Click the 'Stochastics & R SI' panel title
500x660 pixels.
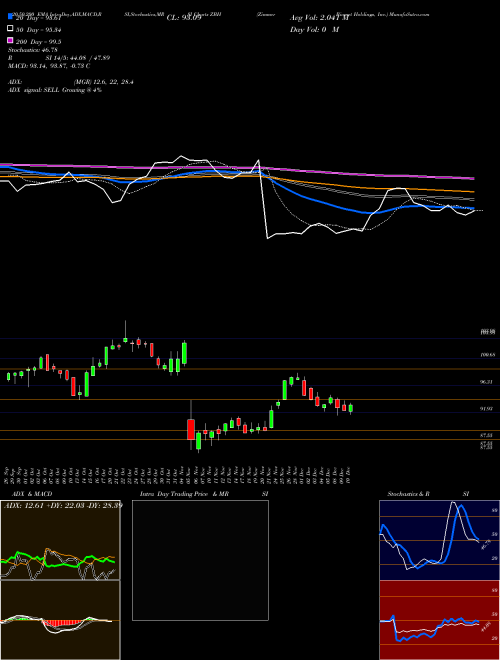coord(428,494)
